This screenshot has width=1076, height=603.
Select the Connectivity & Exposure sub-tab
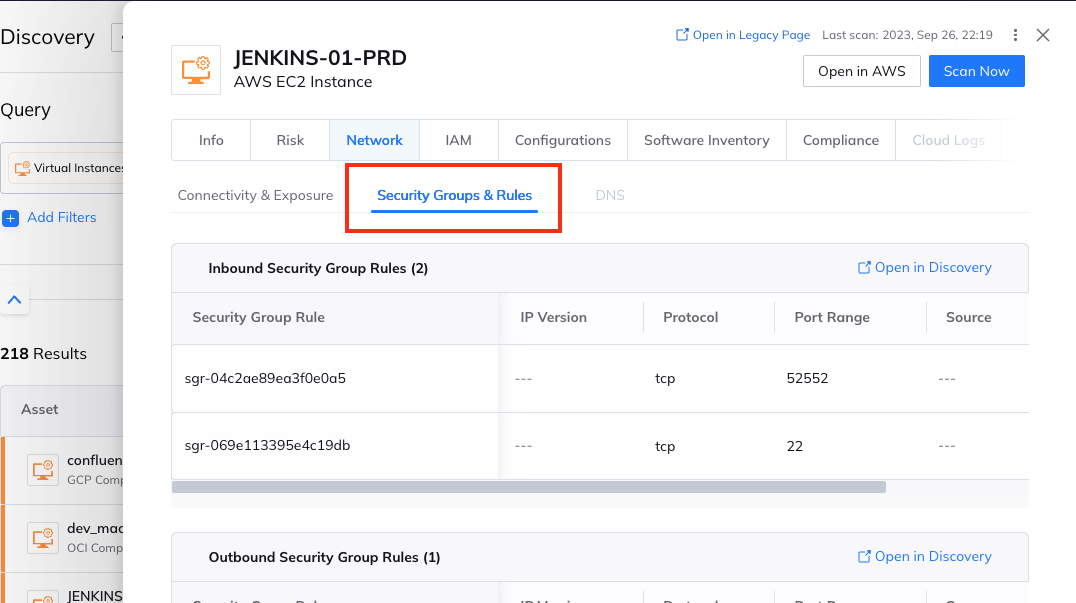point(255,196)
